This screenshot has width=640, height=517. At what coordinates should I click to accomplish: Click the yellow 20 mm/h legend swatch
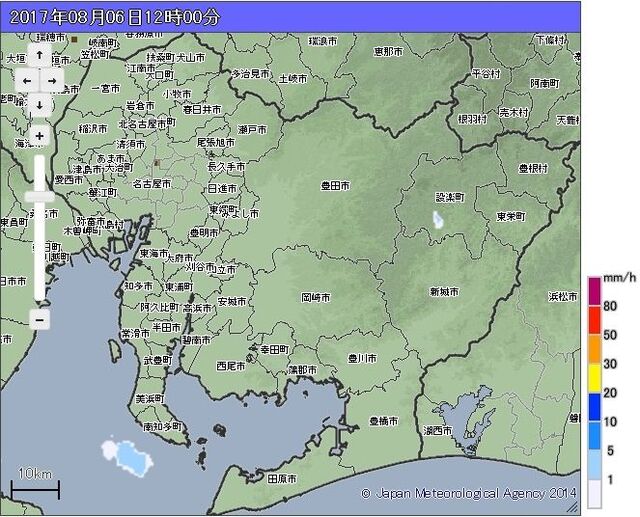point(594,378)
